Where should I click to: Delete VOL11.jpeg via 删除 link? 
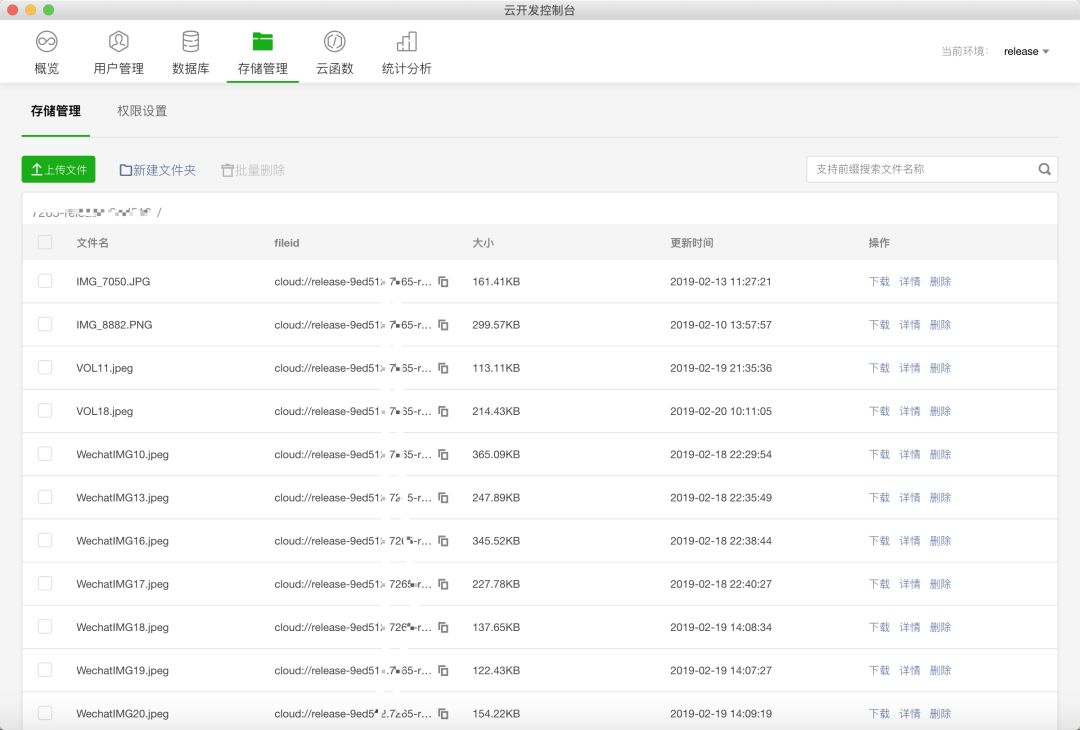click(x=940, y=368)
